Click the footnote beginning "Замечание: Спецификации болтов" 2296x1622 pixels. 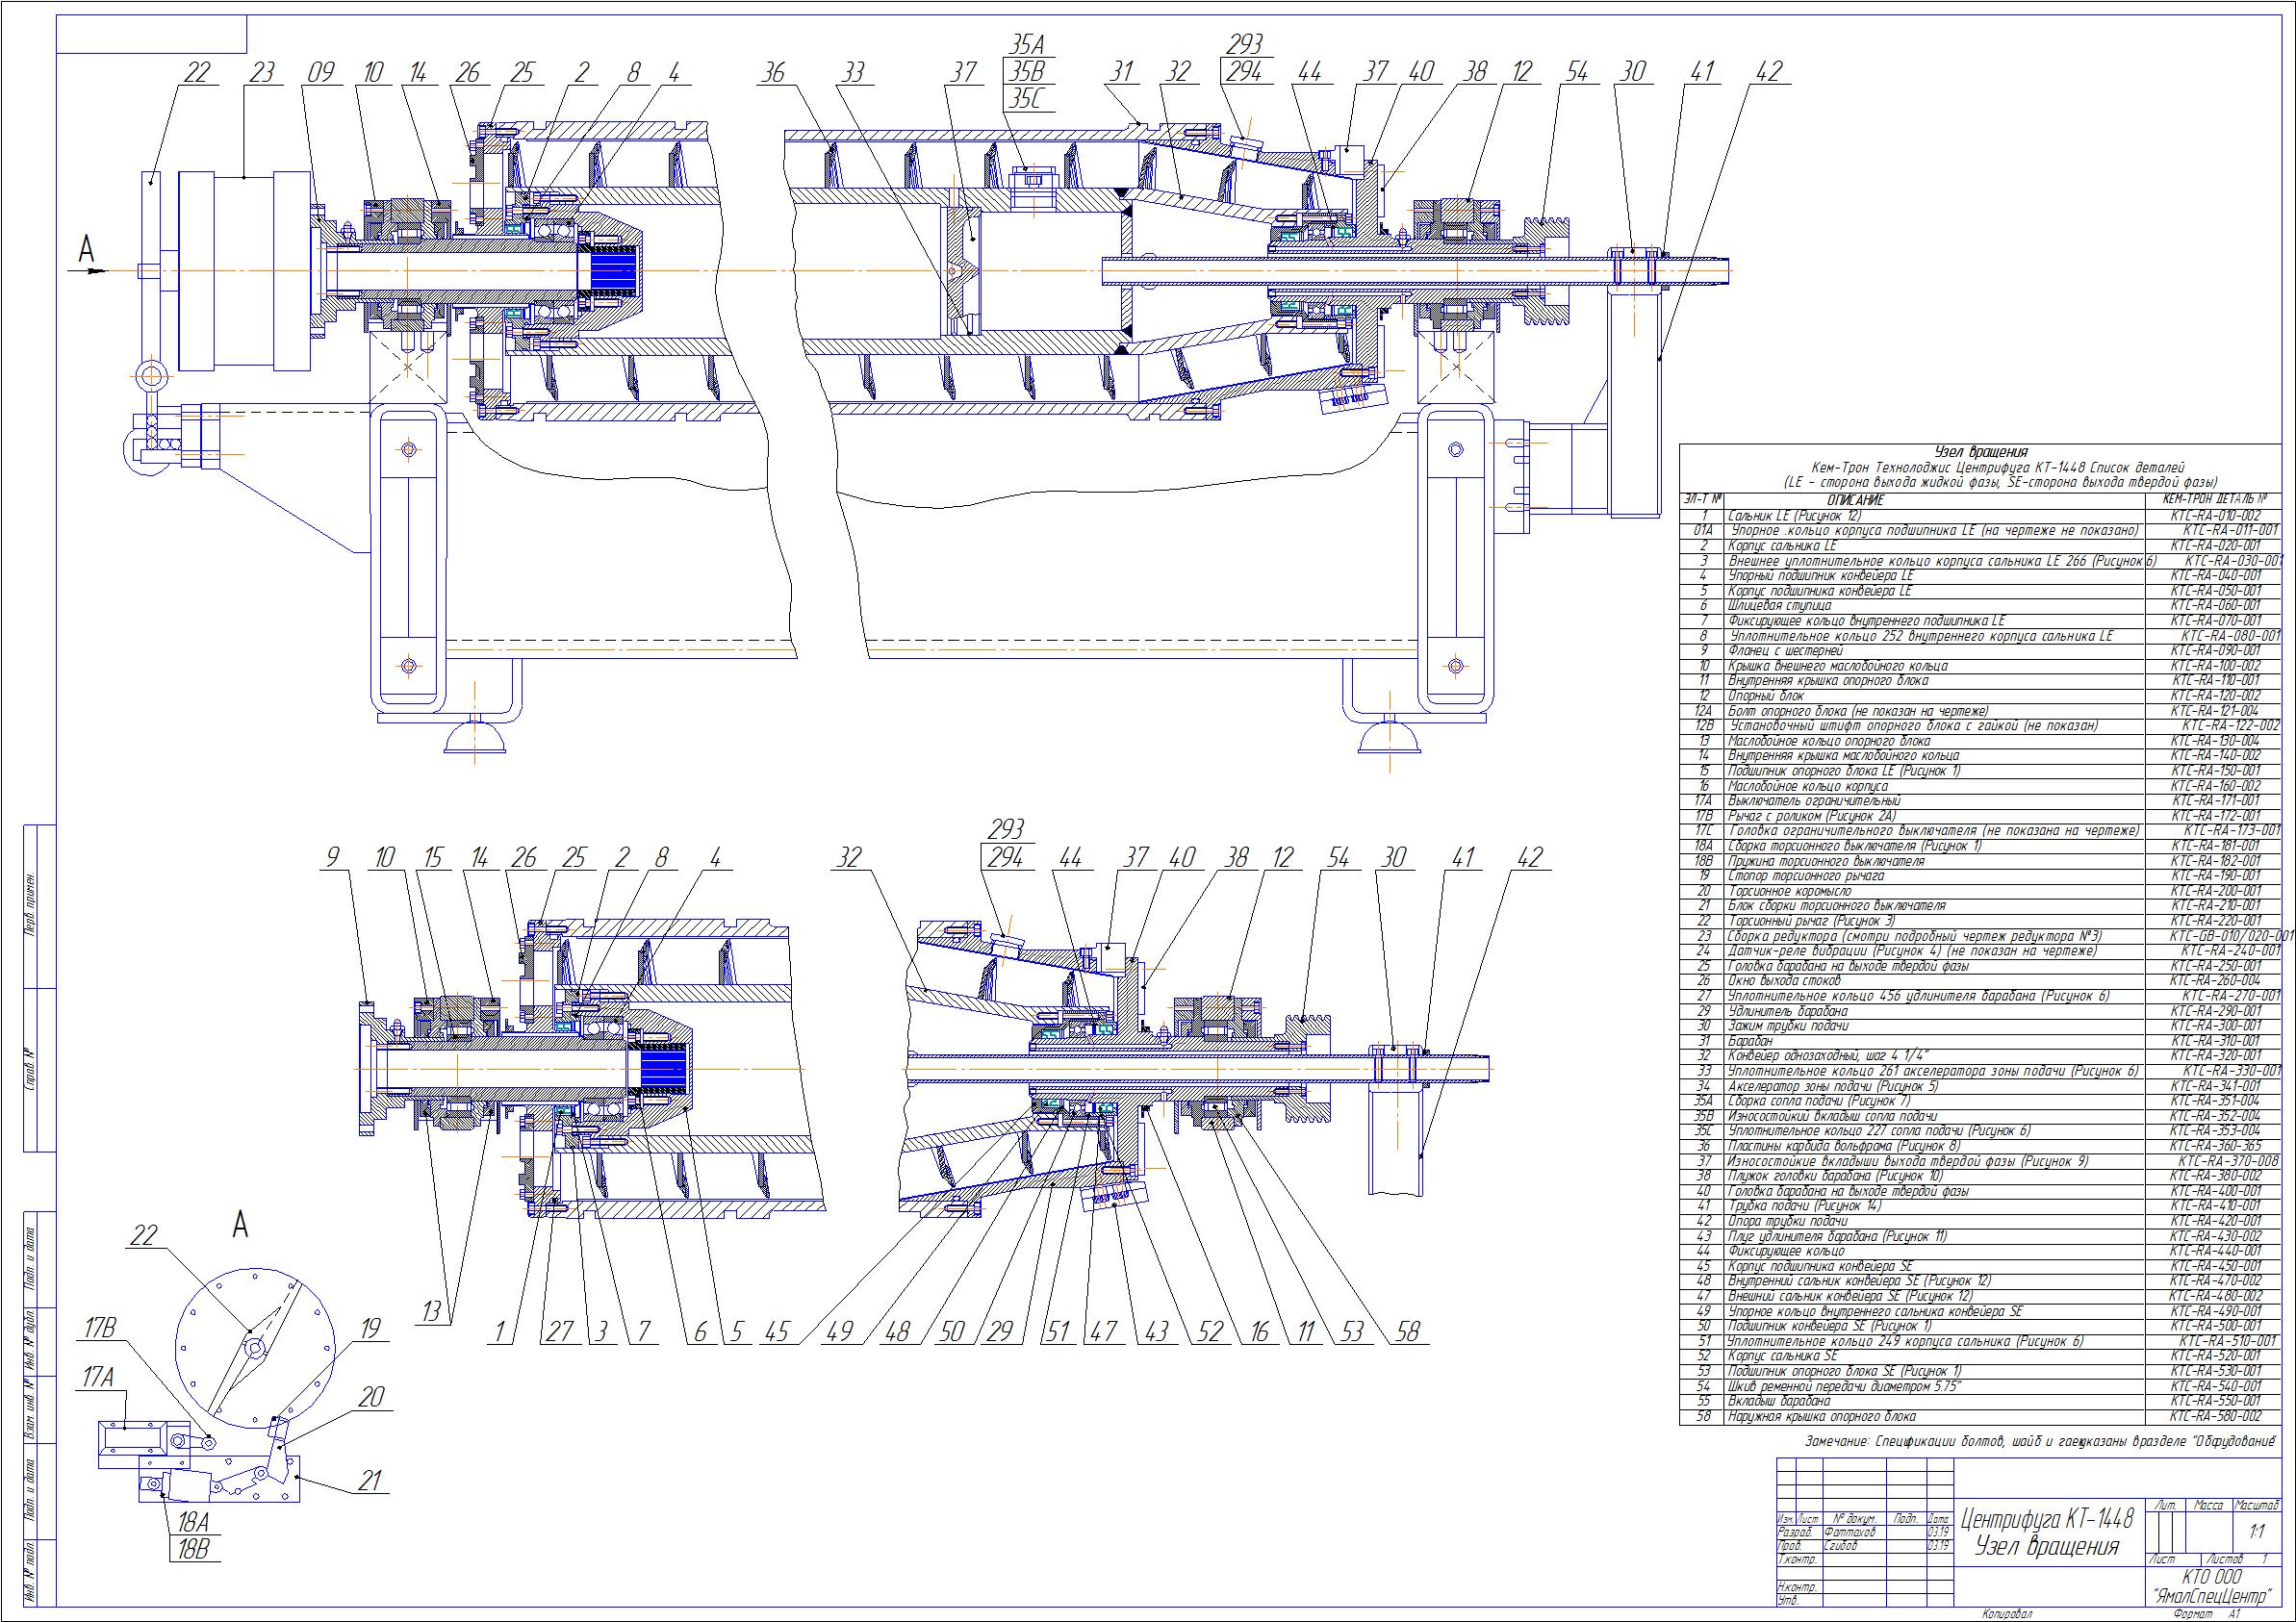point(2039,1441)
